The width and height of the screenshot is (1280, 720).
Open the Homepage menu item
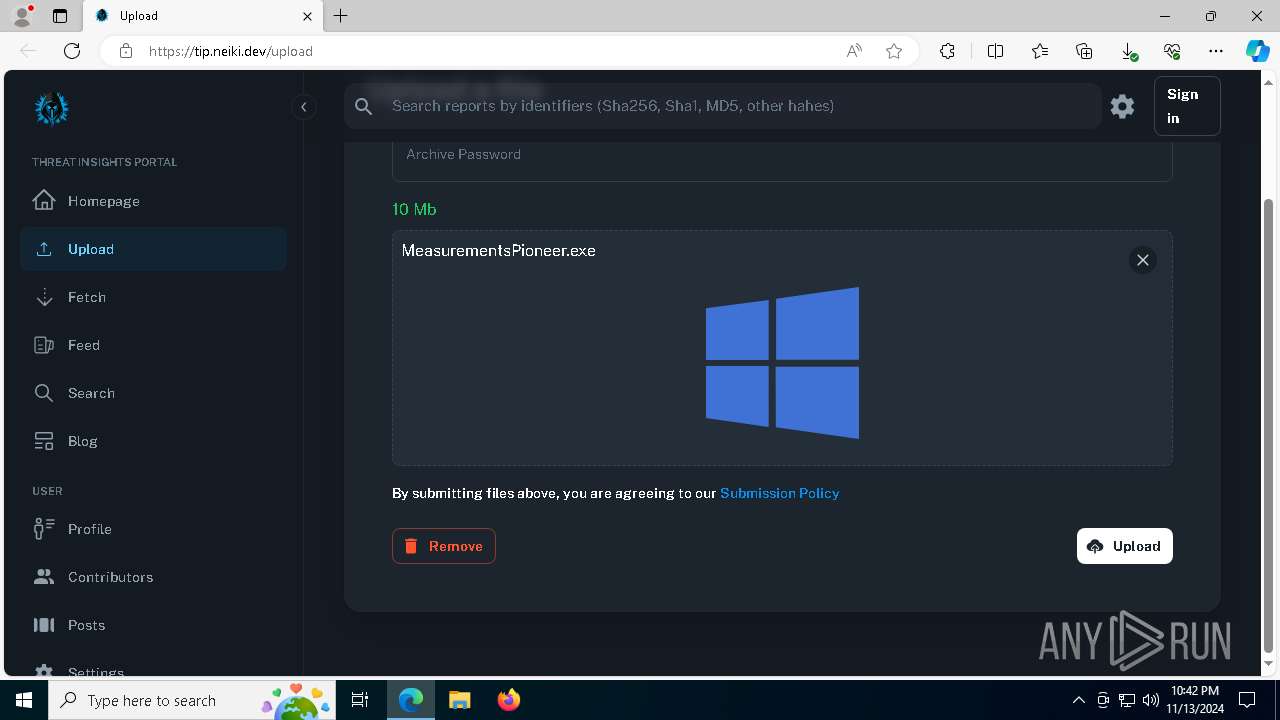click(153, 201)
